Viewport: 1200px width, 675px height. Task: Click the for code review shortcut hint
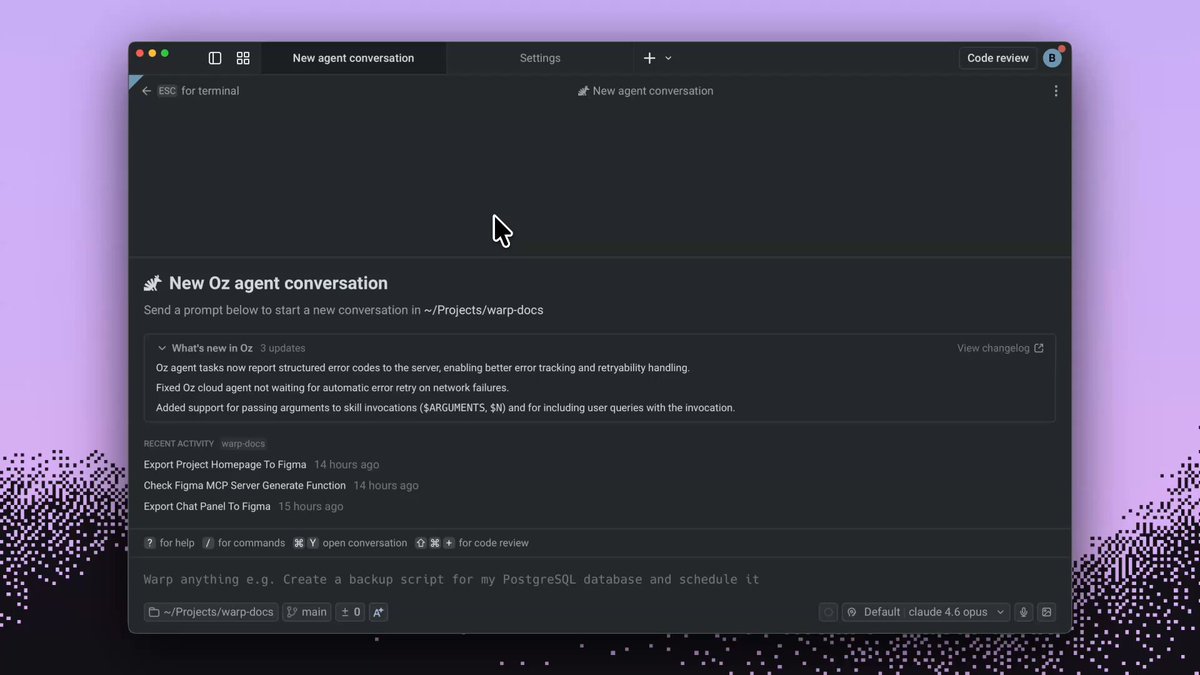[472, 543]
